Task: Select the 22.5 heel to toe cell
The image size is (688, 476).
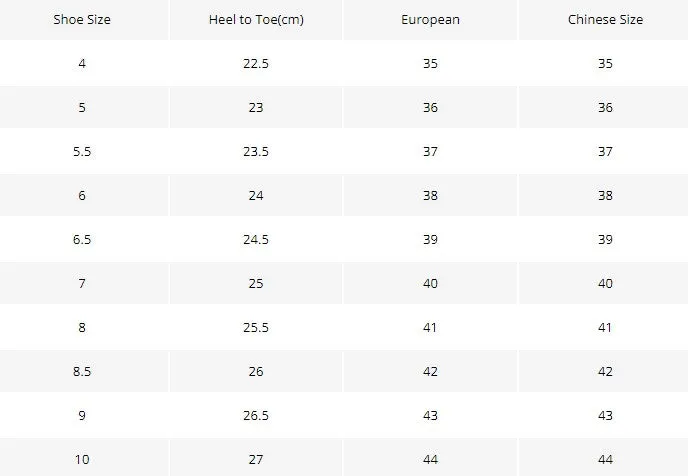Action: pos(256,64)
